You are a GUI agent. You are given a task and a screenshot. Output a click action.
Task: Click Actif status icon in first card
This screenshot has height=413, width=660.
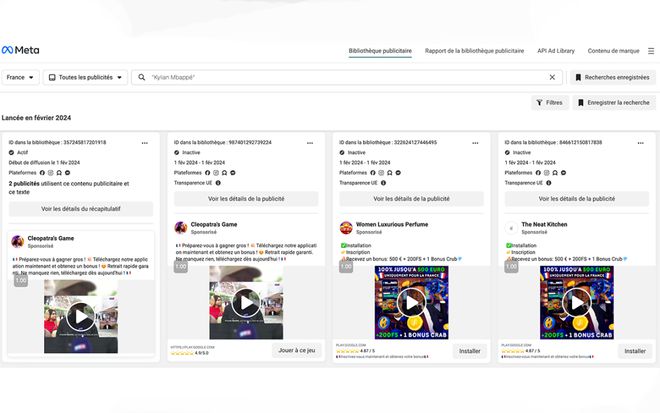(11, 152)
